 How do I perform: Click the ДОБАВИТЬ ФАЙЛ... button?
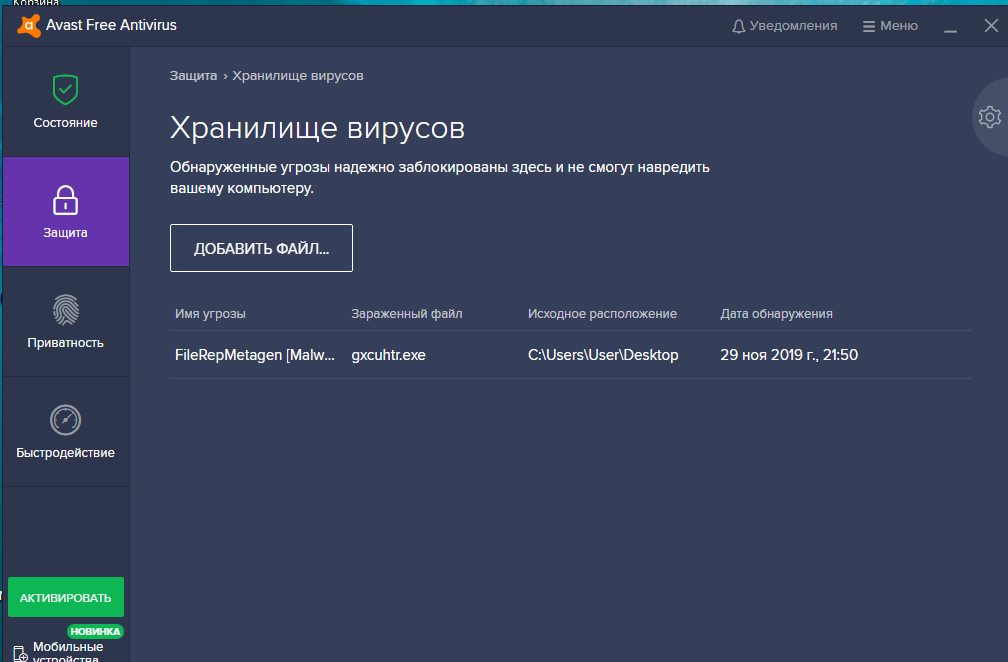pos(261,248)
